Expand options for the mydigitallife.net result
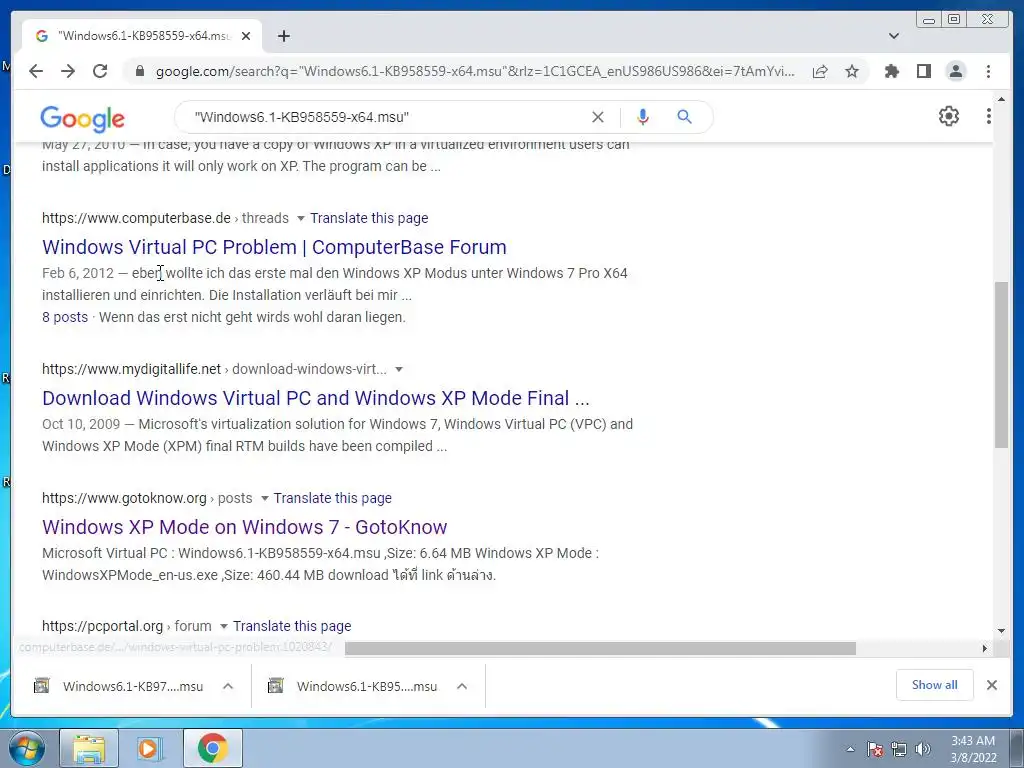Viewport: 1024px width, 768px height. [x=398, y=369]
